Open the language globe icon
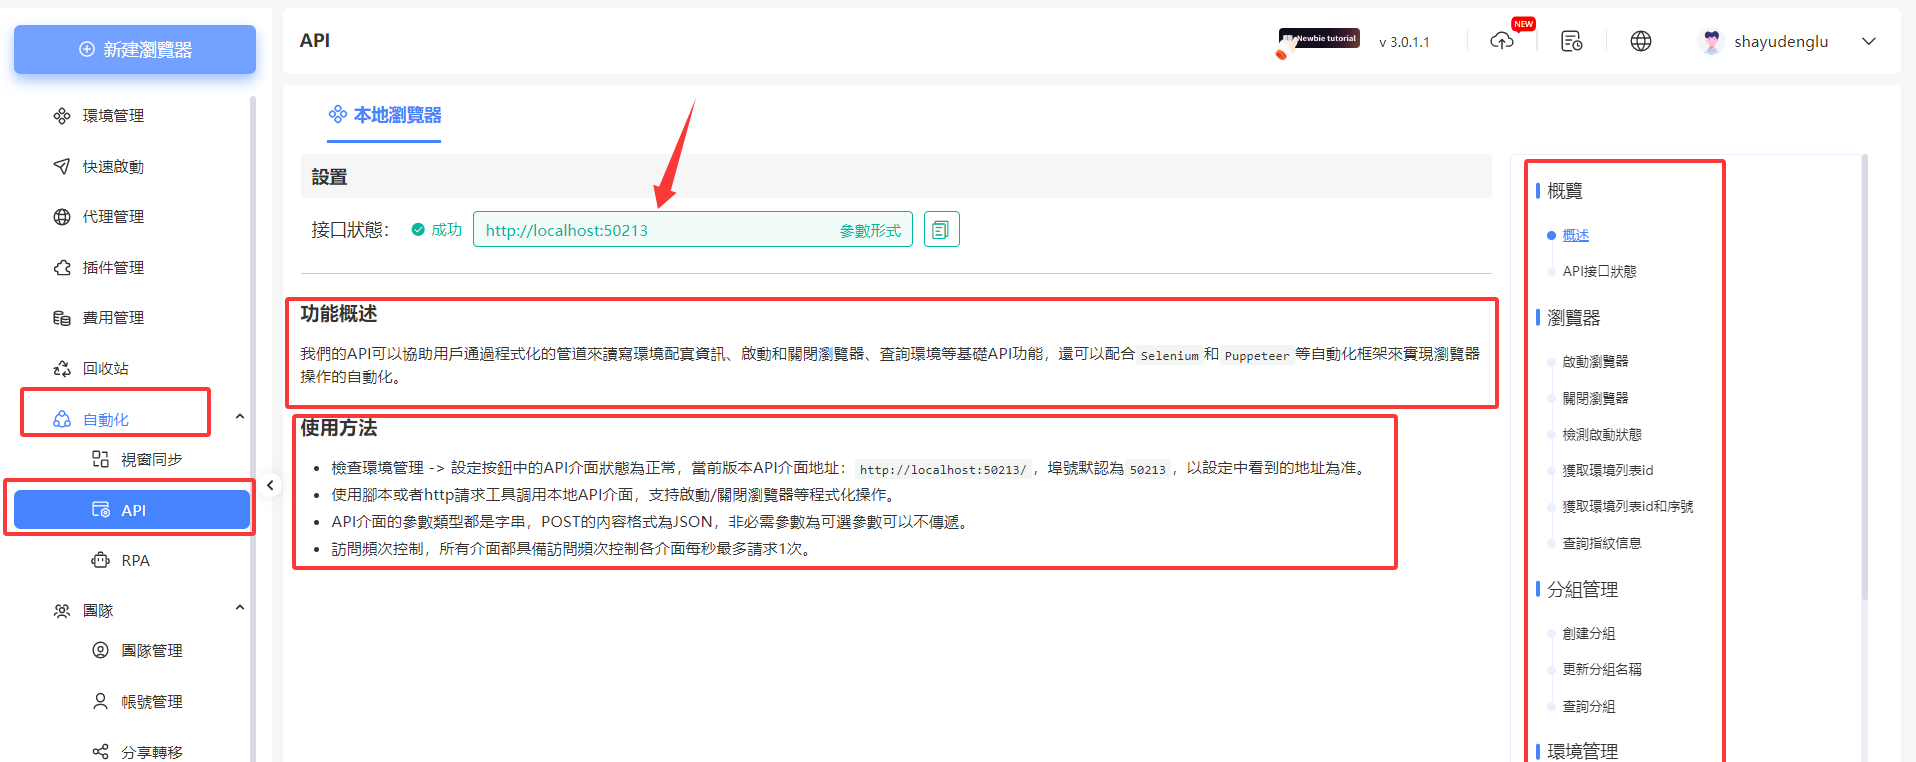 [1640, 41]
